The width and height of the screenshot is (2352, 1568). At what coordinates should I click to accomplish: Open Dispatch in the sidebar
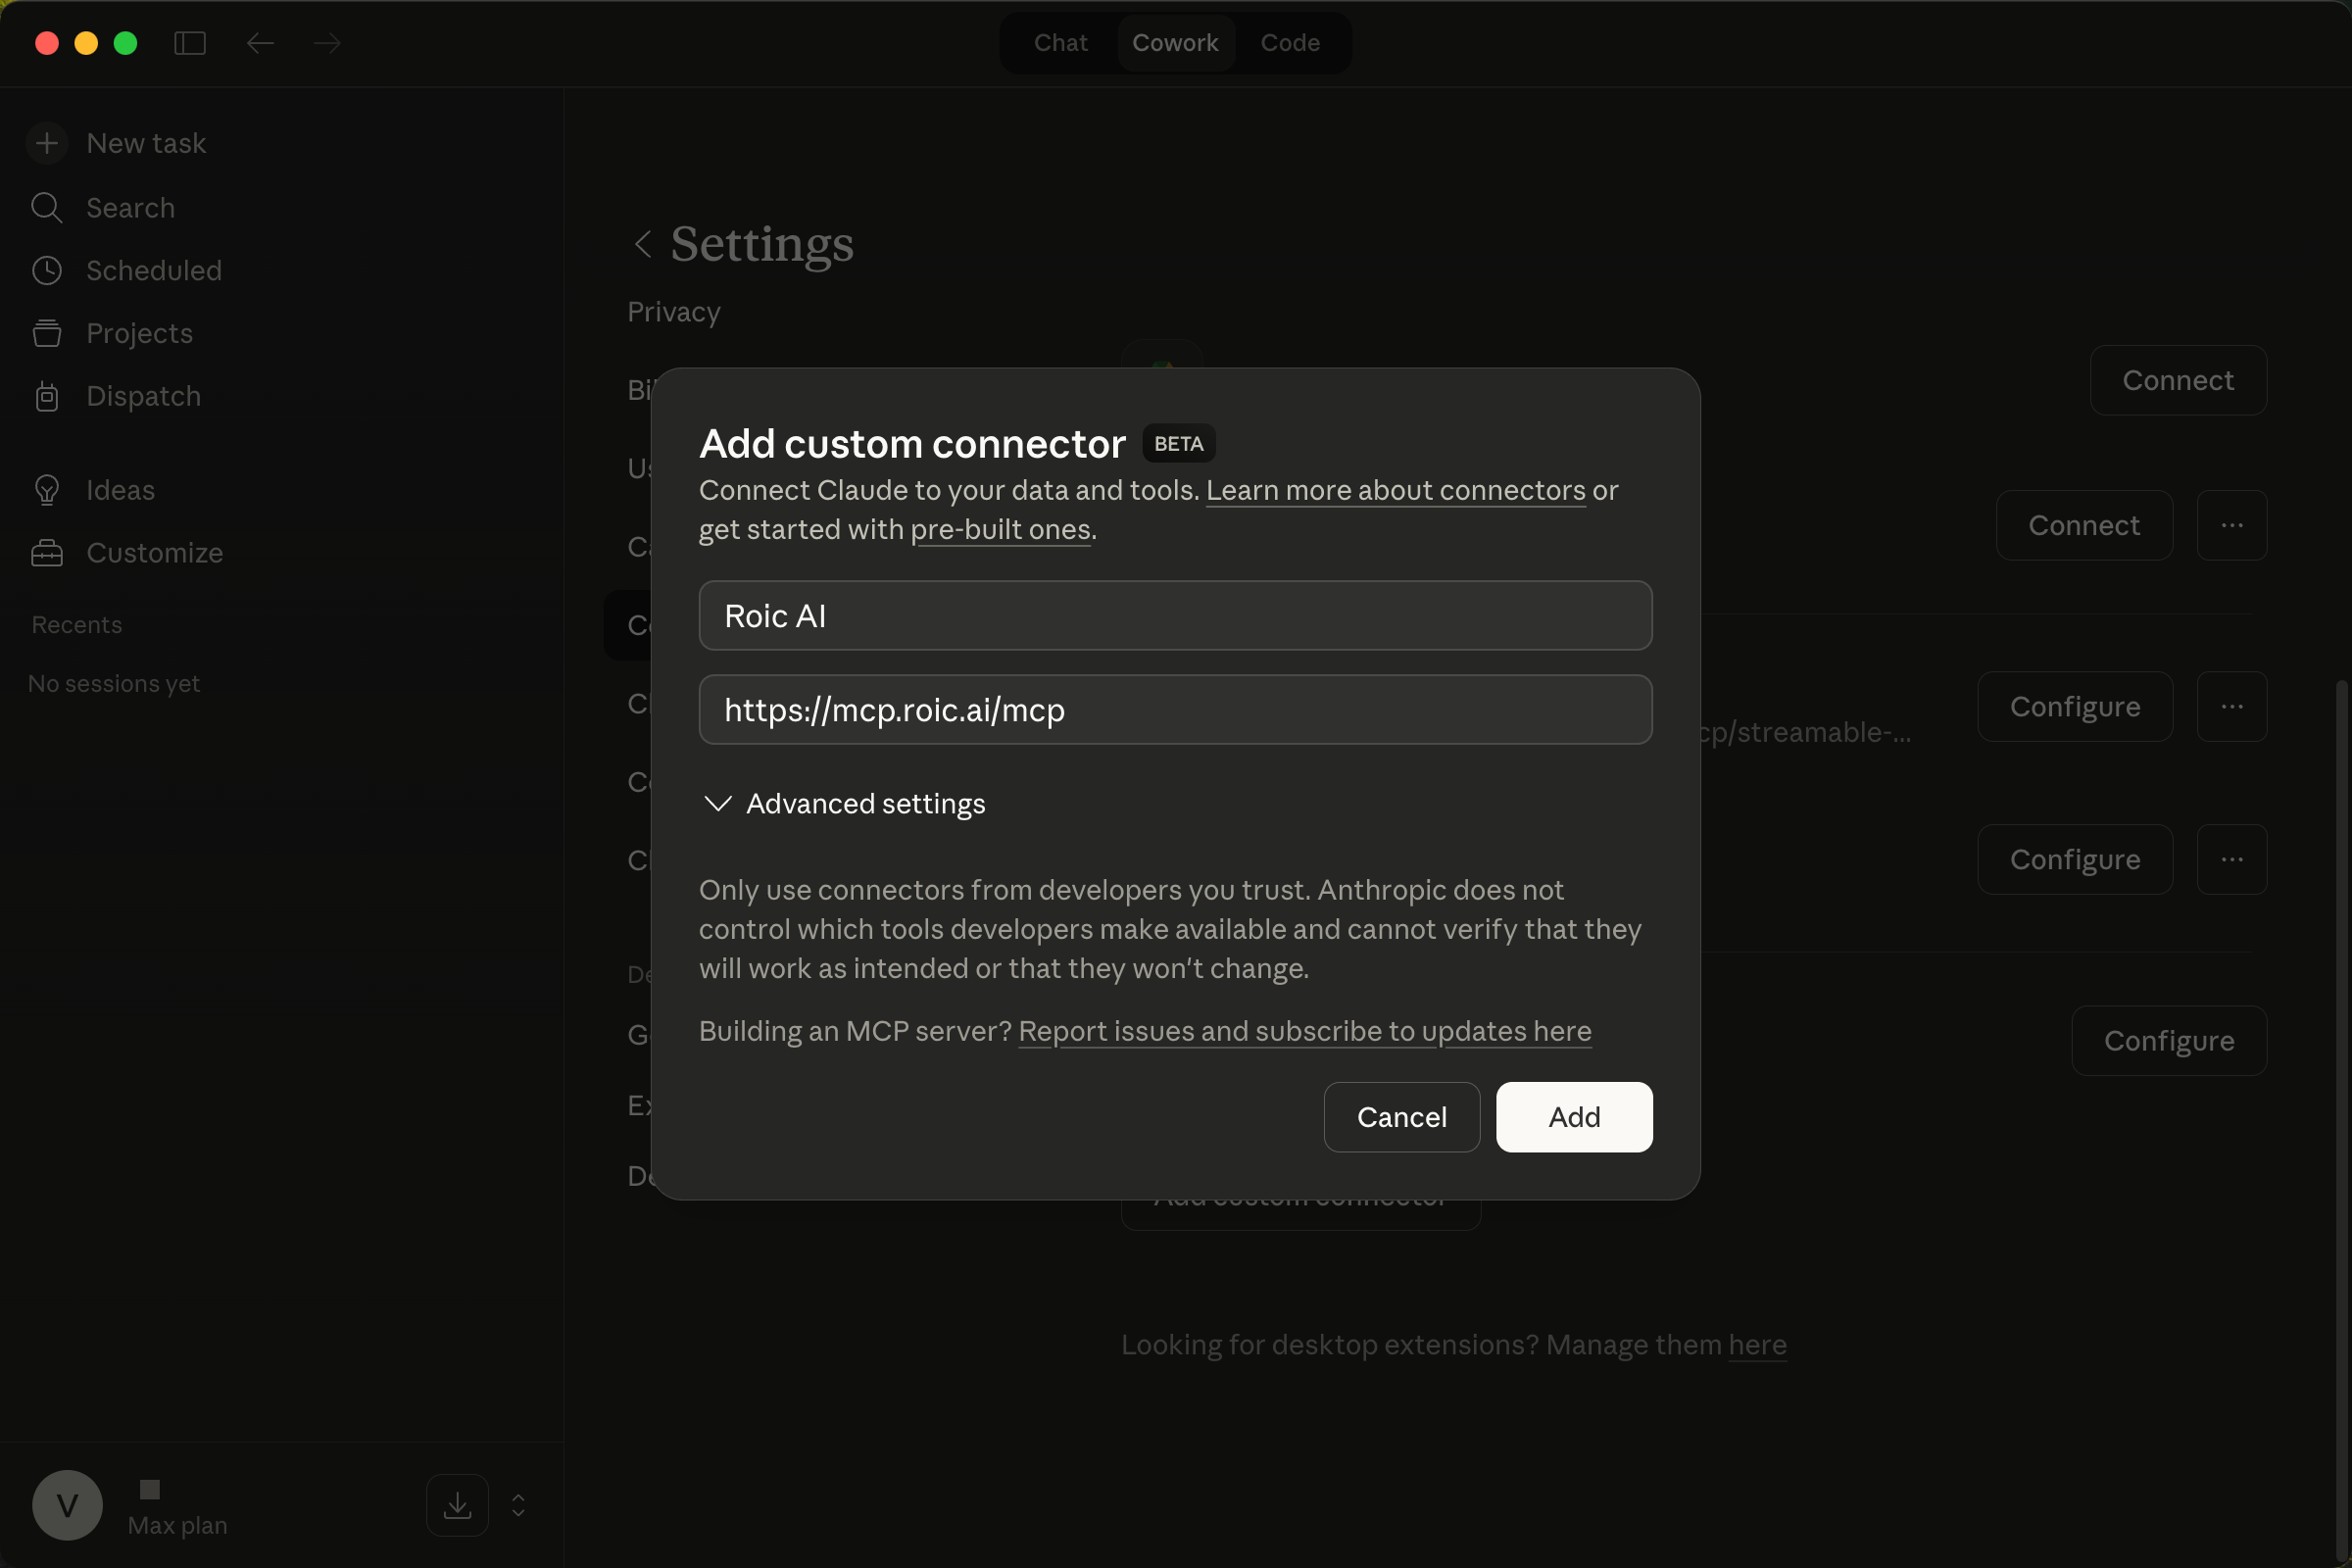[143, 396]
